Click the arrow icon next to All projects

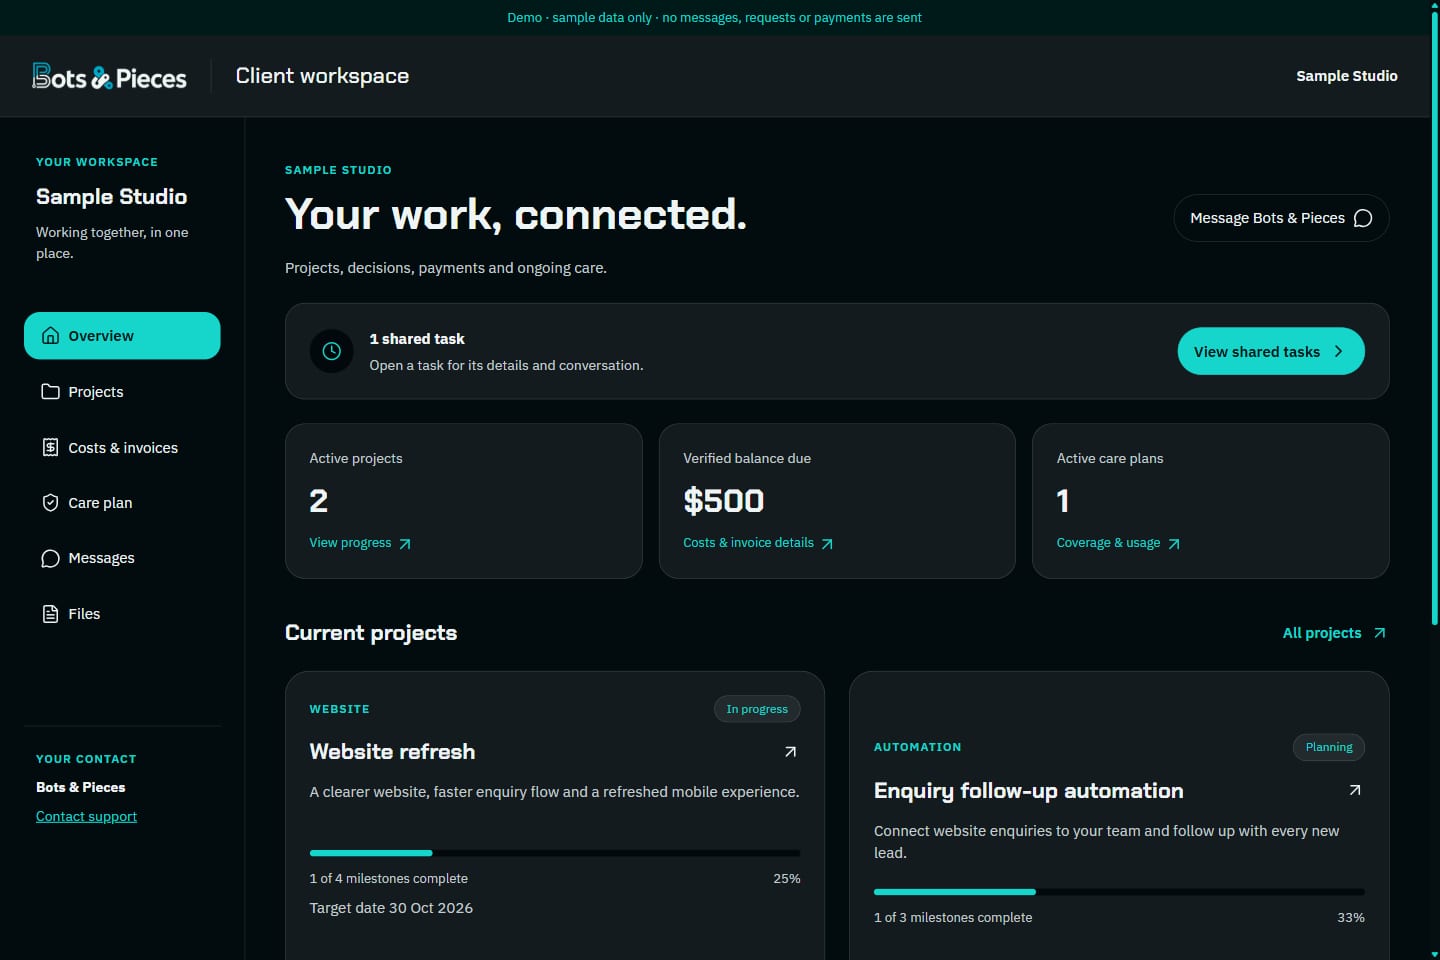pyautogui.click(x=1380, y=633)
